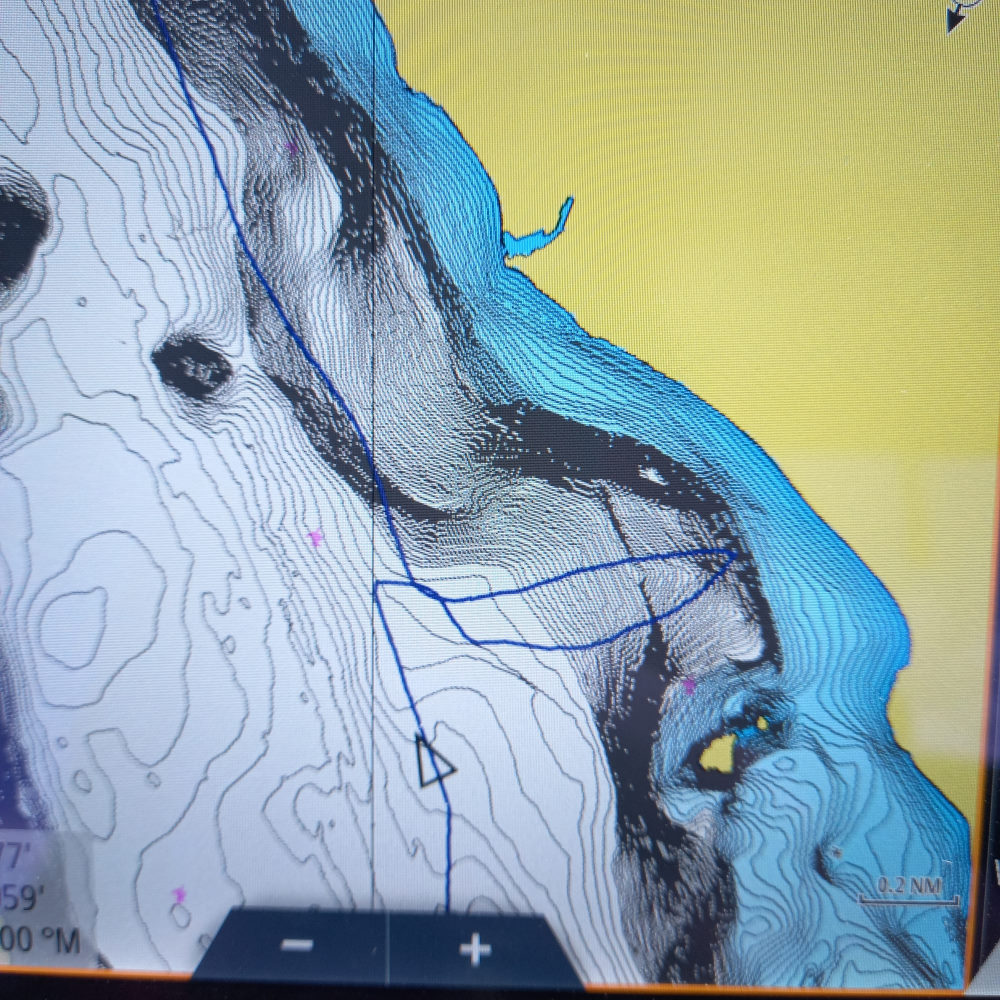Screen dimensions: 1000x1000
Task: Select the magenta waypoint near the top
Action: pos(291,148)
